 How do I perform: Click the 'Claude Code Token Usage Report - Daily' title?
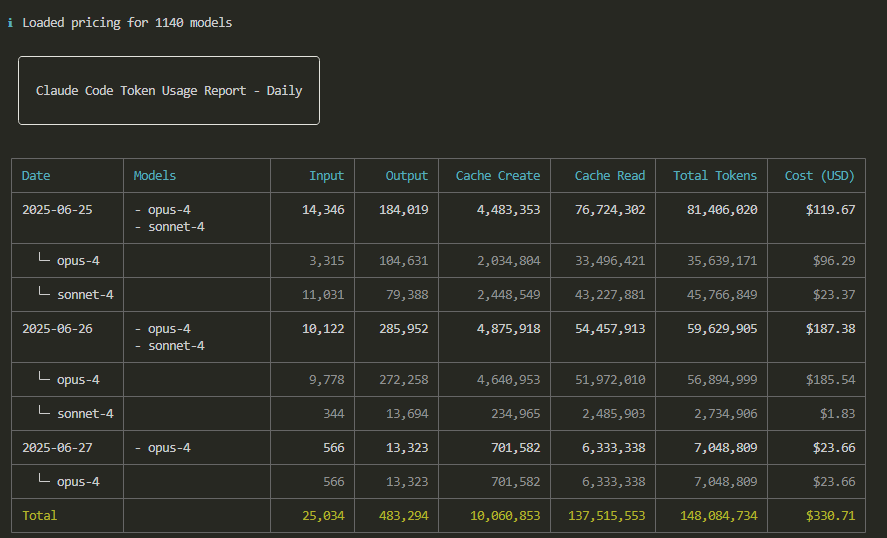(169, 91)
